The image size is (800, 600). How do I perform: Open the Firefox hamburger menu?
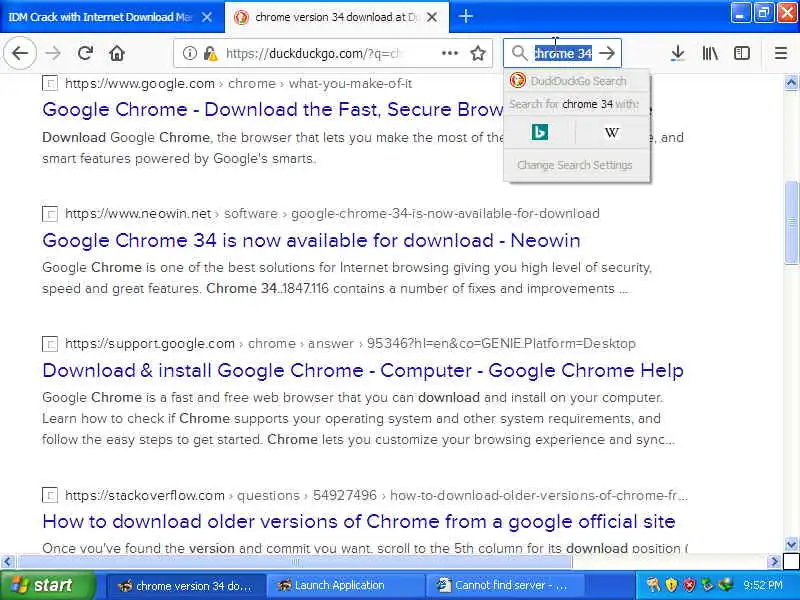pyautogui.click(x=781, y=53)
